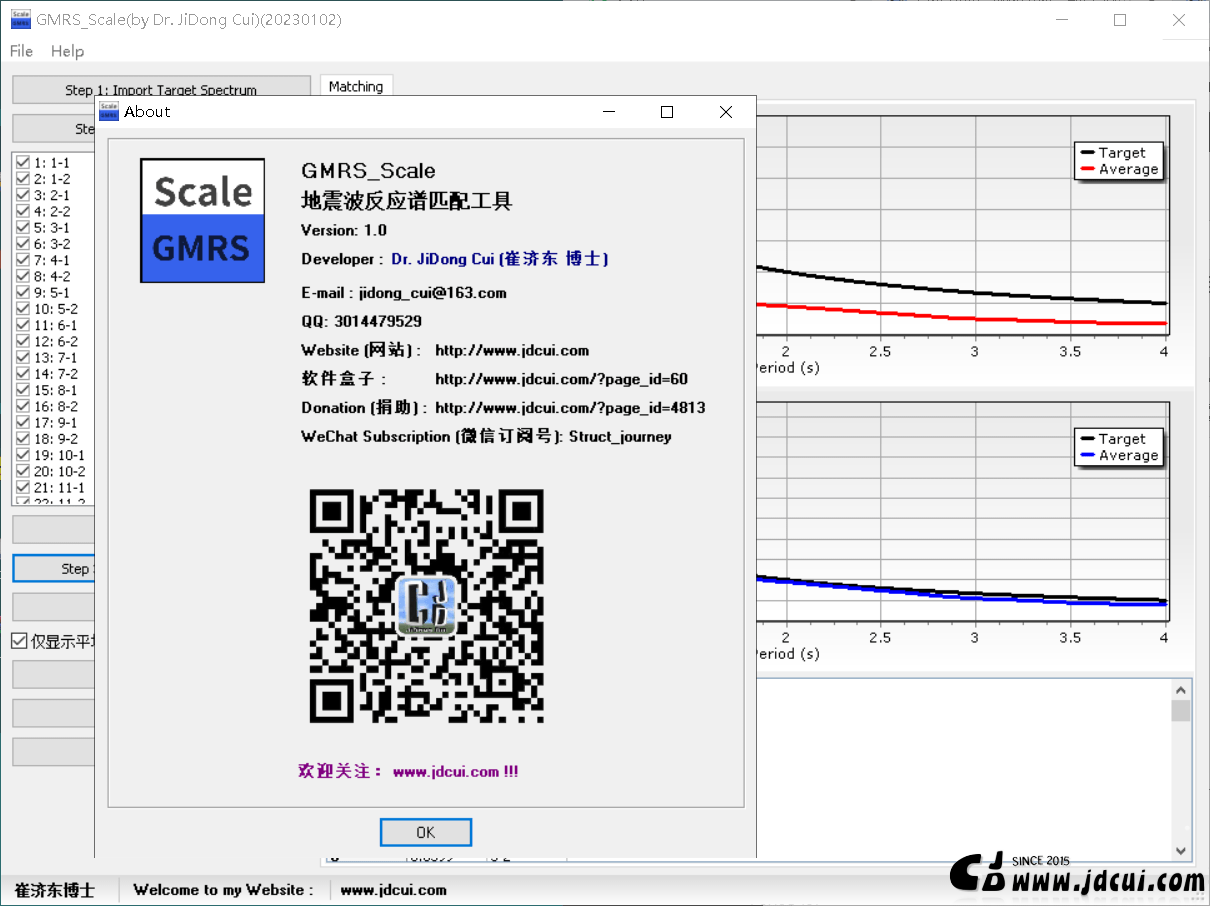Select list row 12: 6-2

56,341
